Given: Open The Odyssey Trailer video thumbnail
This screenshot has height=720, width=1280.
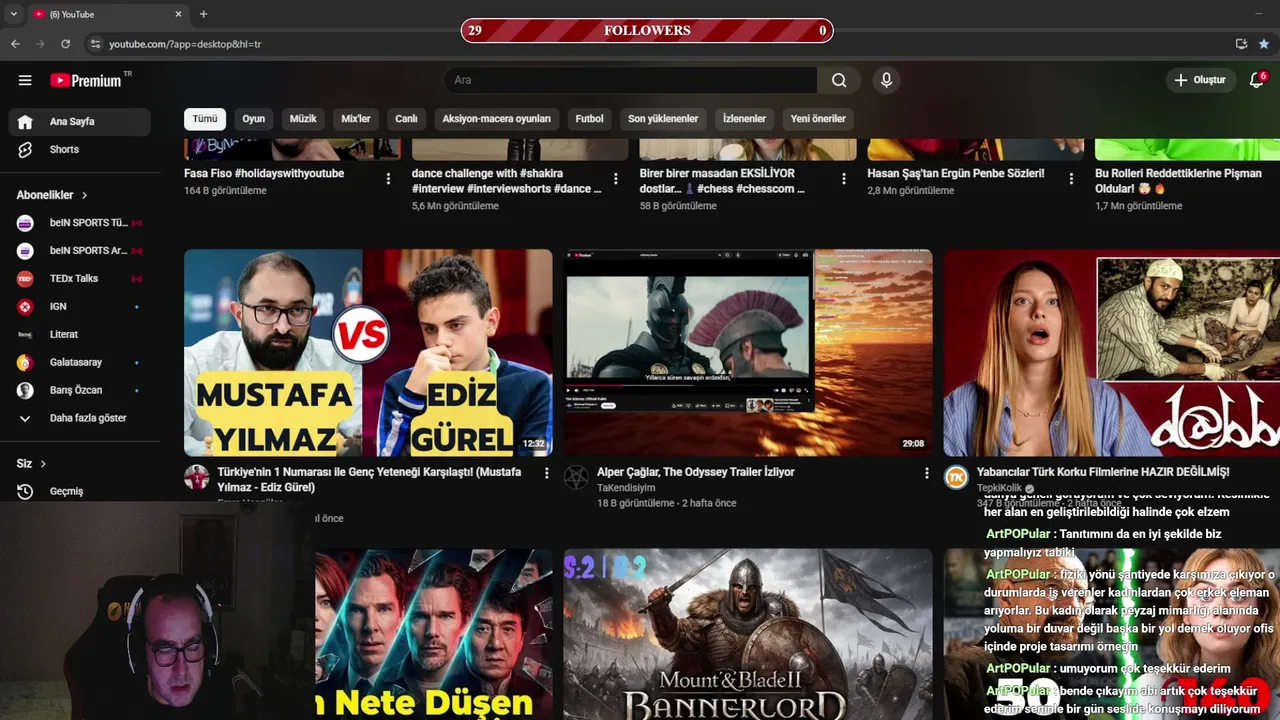Looking at the screenshot, I should (x=748, y=353).
